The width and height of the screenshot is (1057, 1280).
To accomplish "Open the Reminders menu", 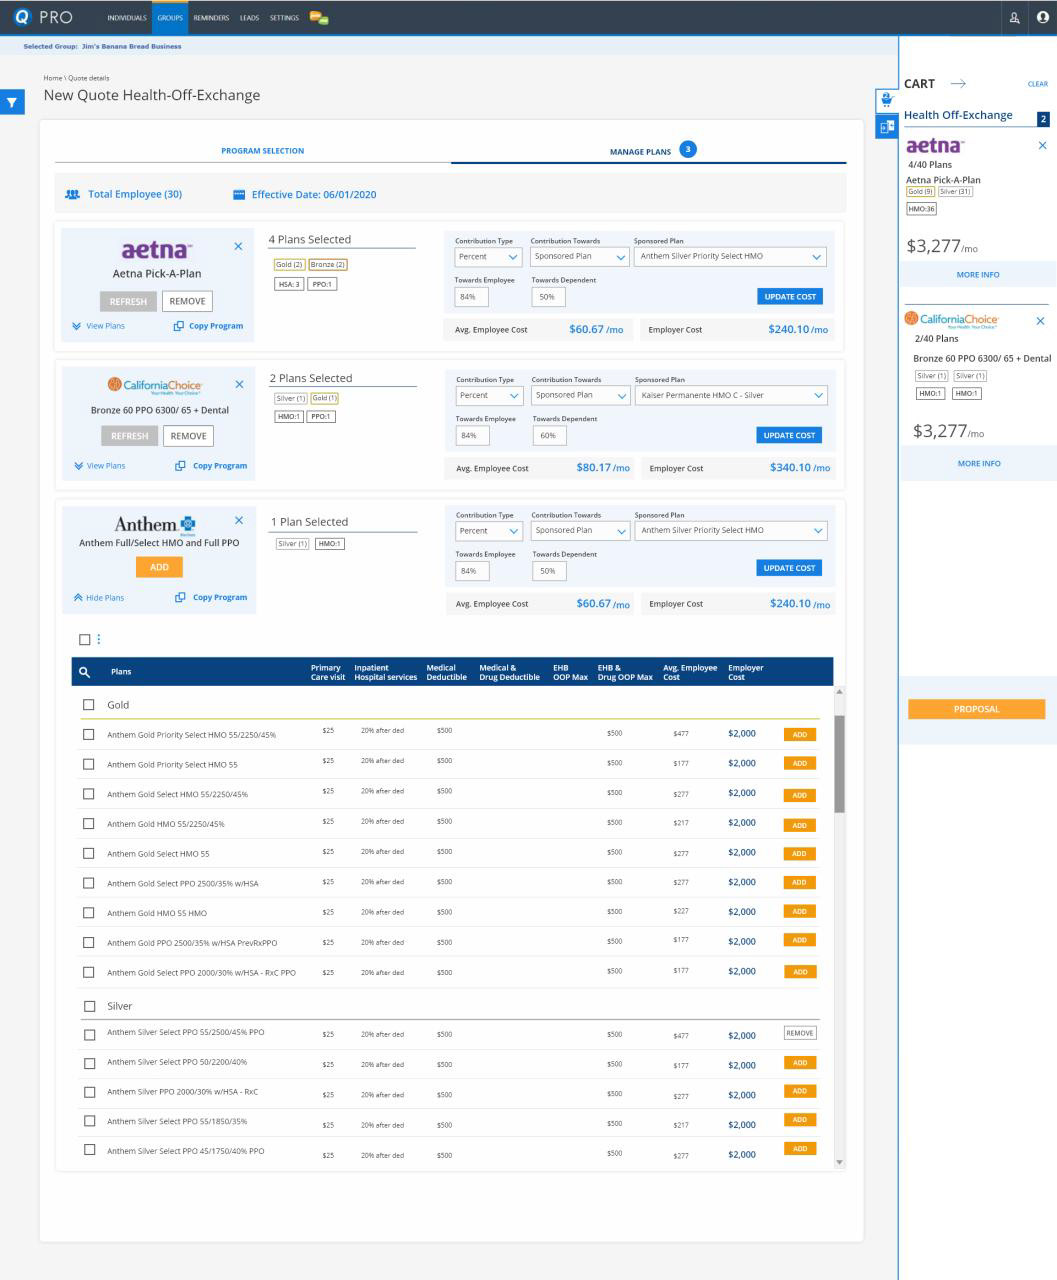I will [x=211, y=18].
